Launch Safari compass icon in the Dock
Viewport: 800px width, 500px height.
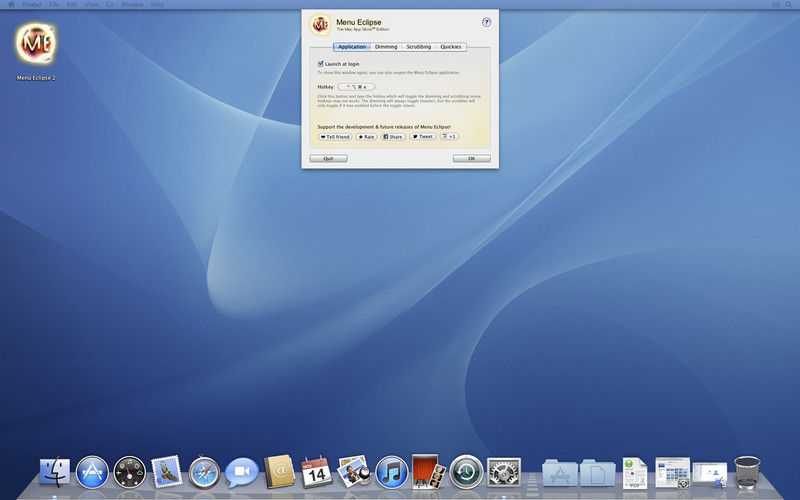point(204,472)
